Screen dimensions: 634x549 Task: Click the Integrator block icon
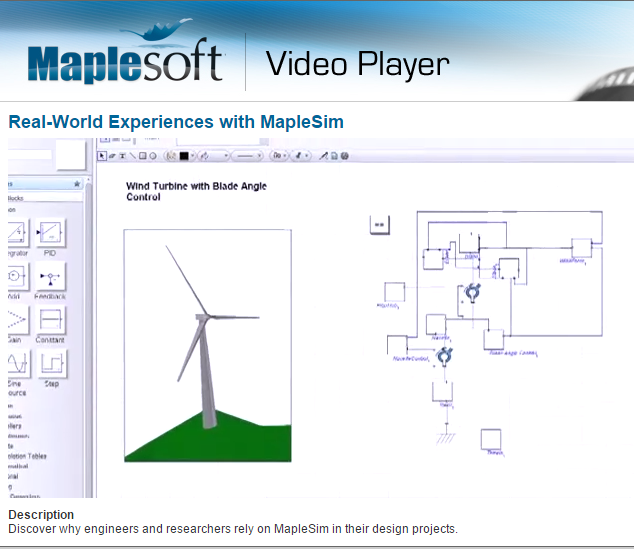coord(15,234)
